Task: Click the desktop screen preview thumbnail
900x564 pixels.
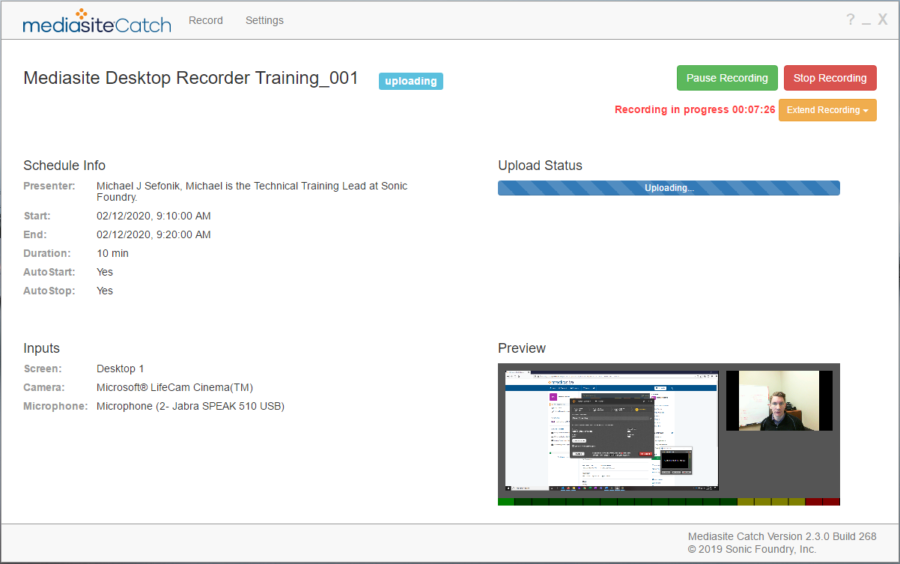Action: click(611, 430)
